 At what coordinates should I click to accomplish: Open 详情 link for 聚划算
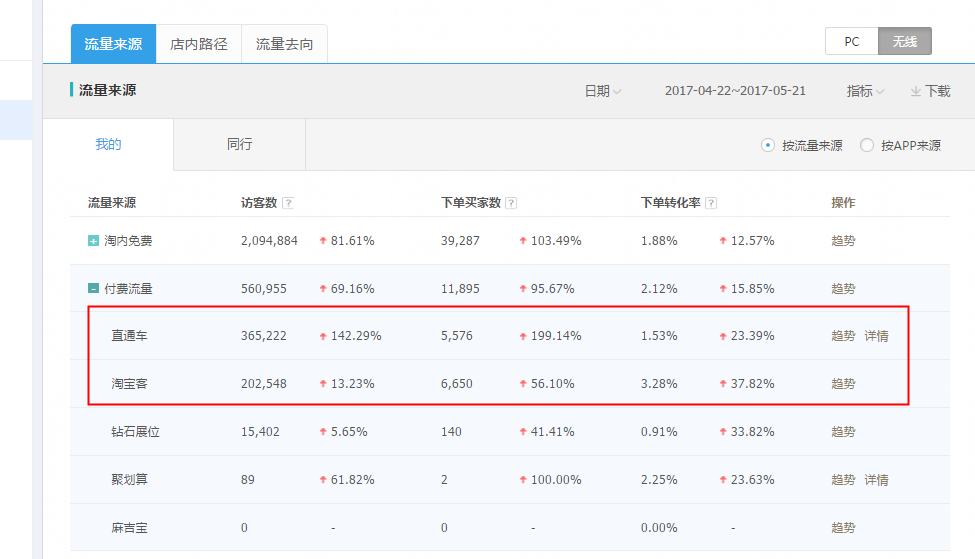876,480
